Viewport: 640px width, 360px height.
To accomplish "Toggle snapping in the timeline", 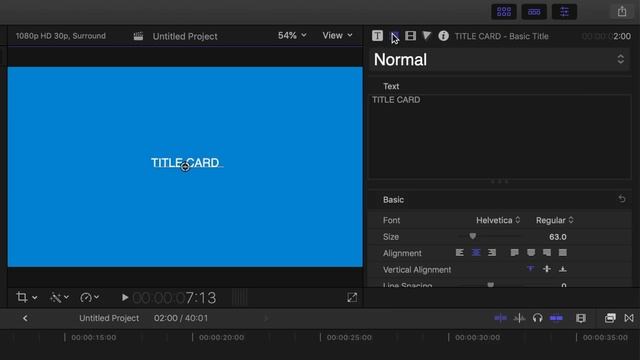I will point(556,318).
